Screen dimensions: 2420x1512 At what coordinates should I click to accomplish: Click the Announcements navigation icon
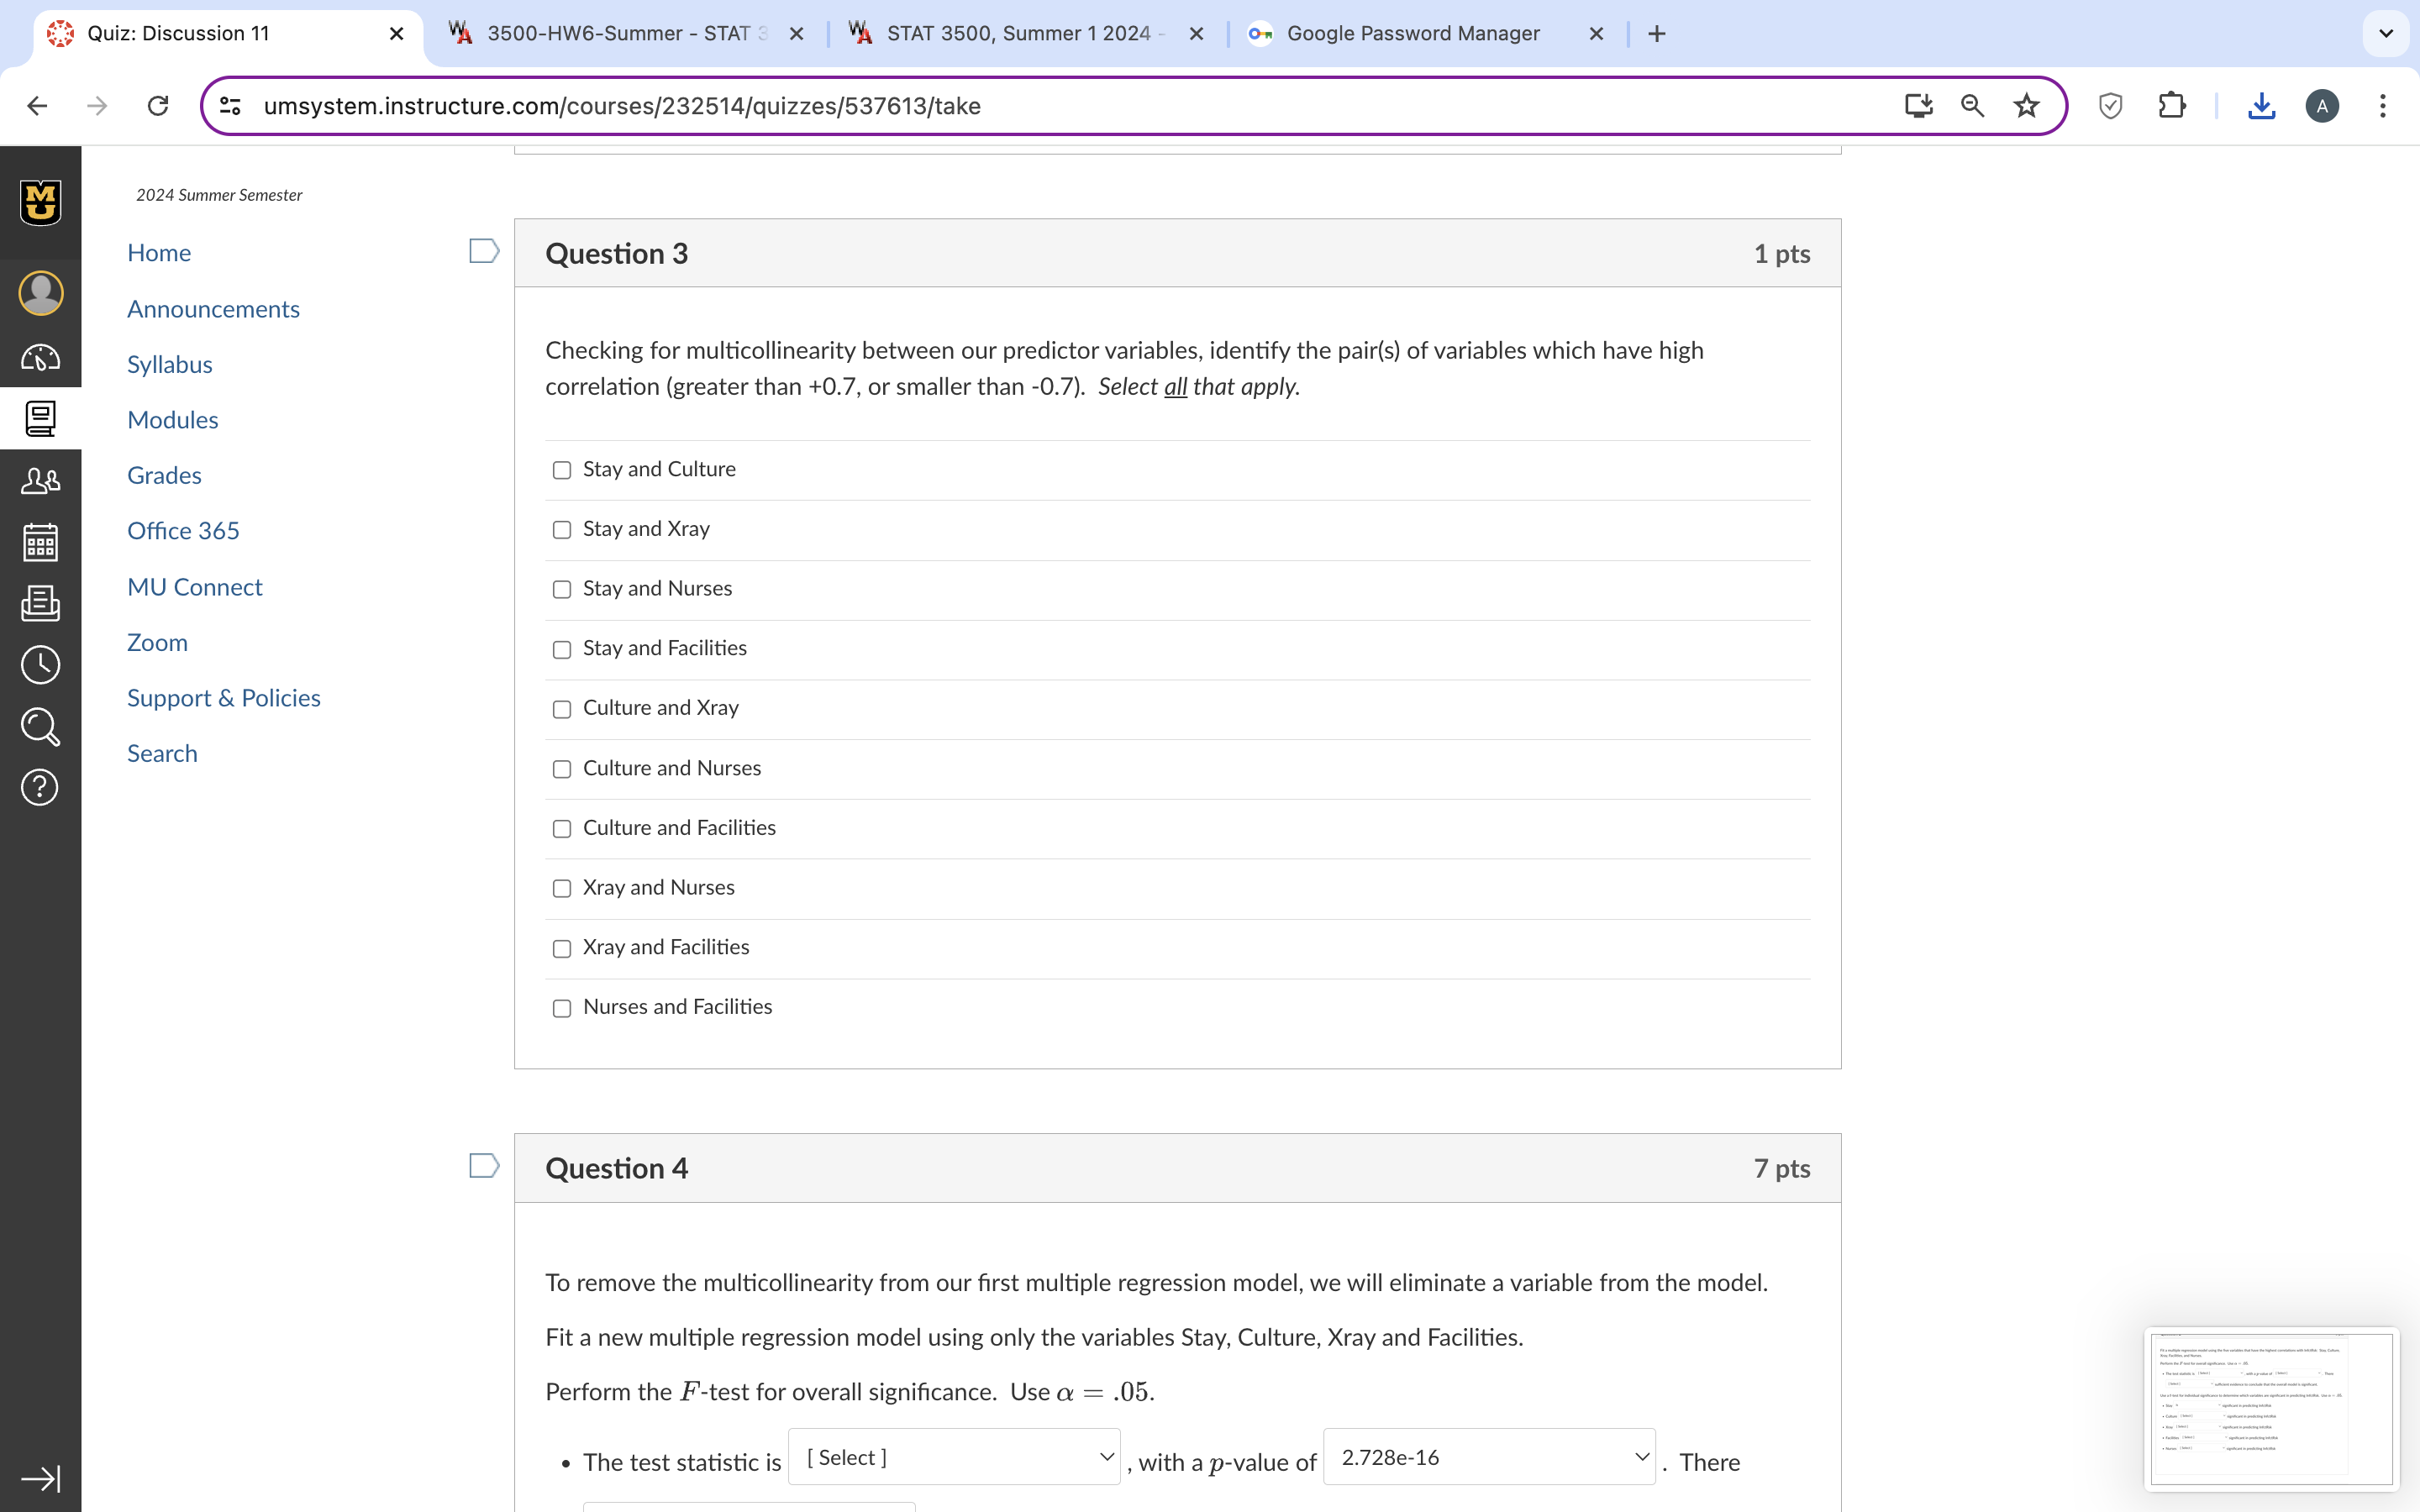(213, 307)
